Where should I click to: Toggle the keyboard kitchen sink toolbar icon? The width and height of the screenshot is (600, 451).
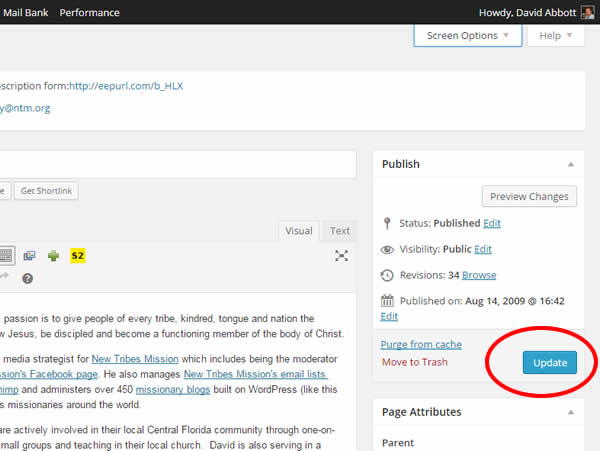pos(7,256)
